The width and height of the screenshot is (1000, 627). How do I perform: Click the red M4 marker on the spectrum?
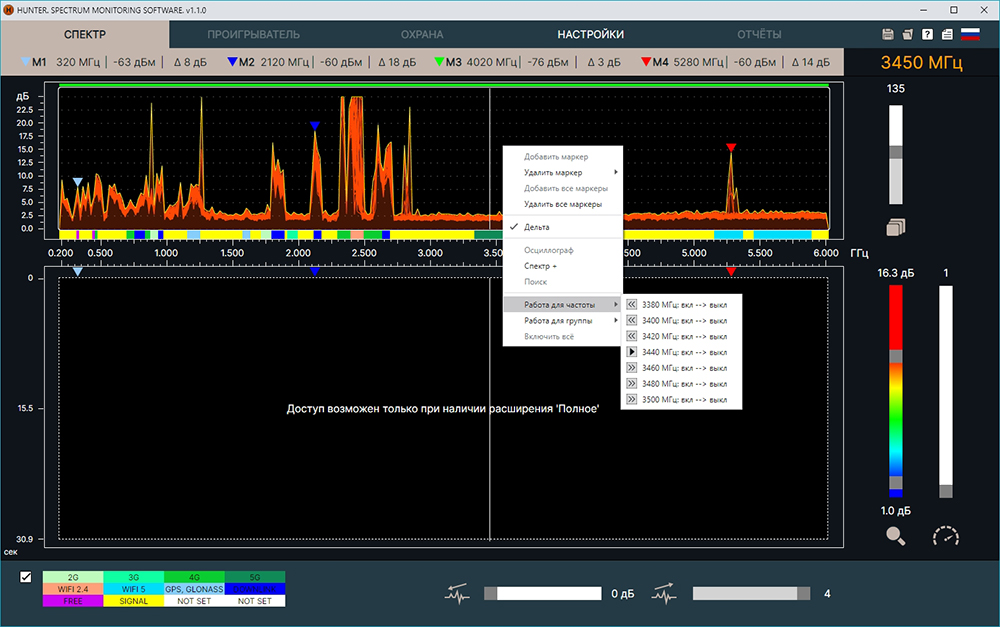[731, 148]
